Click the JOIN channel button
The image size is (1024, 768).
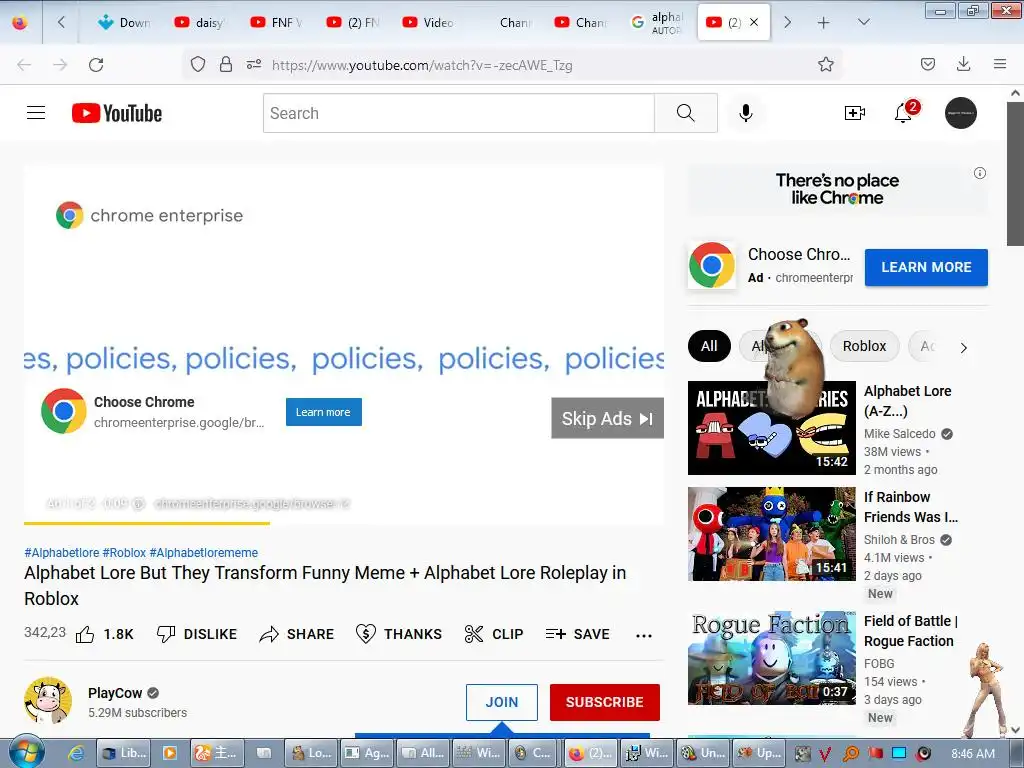[502, 702]
